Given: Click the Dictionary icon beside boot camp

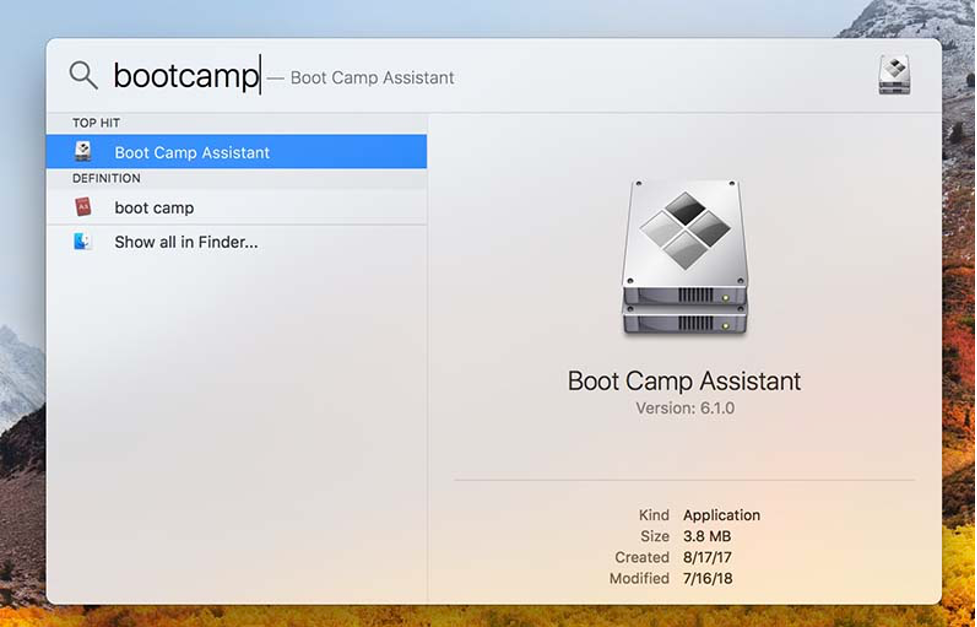Looking at the screenshot, I should pos(83,207).
